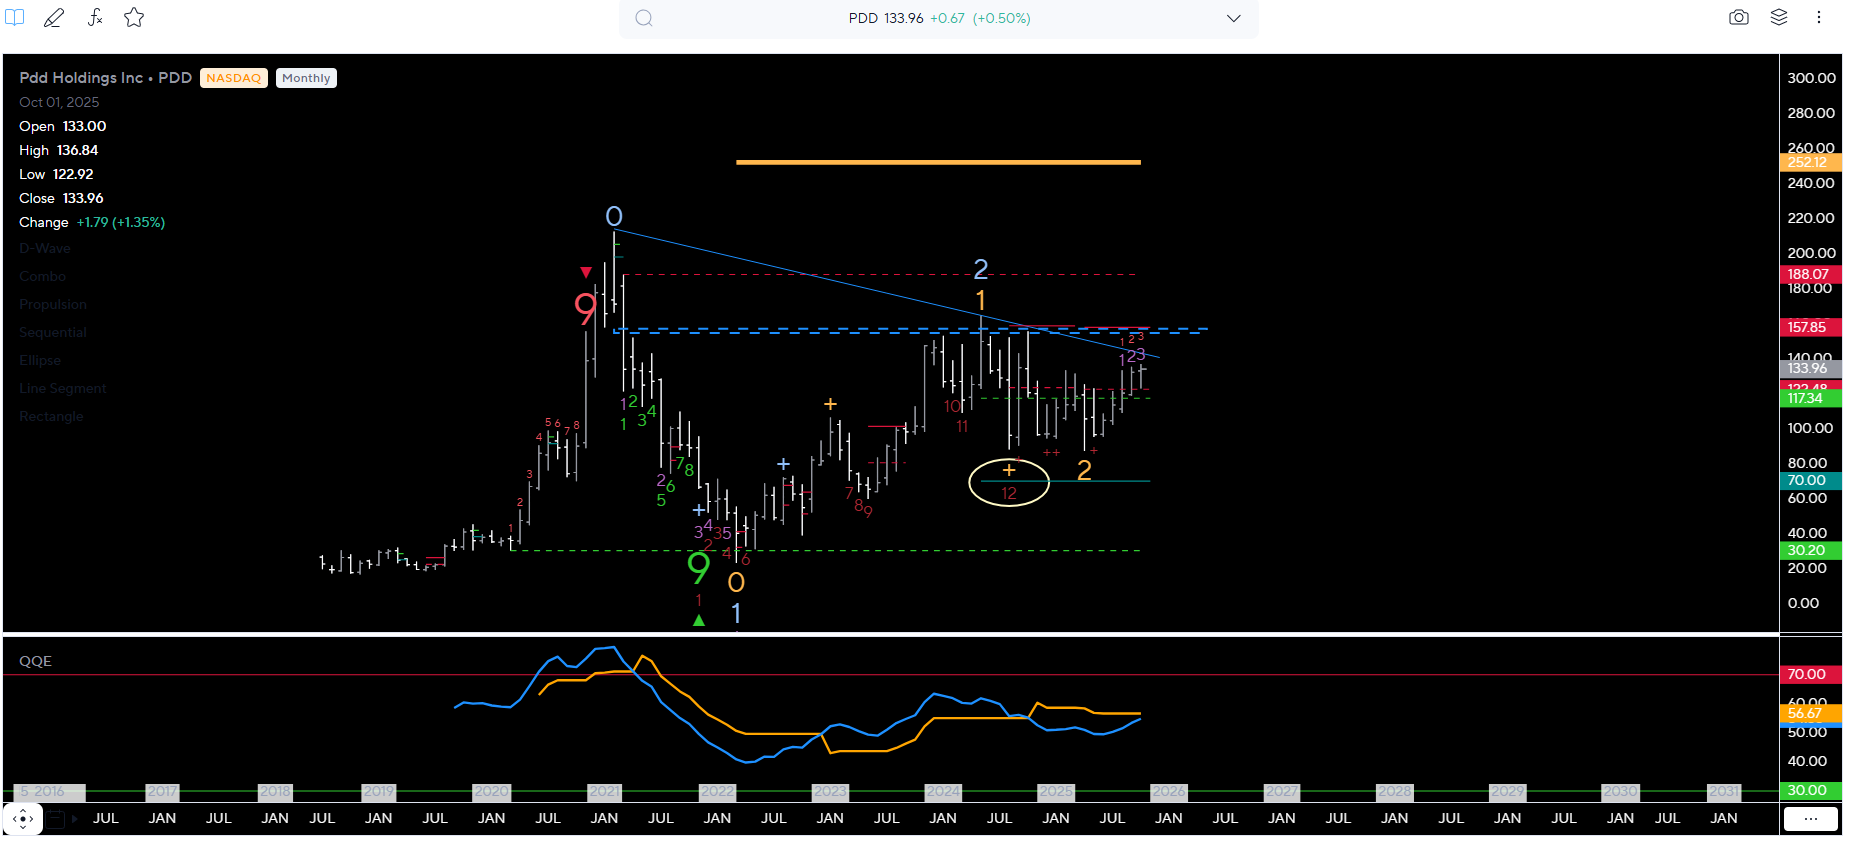
Task: Open the calendar date picker icon
Action: point(56,819)
